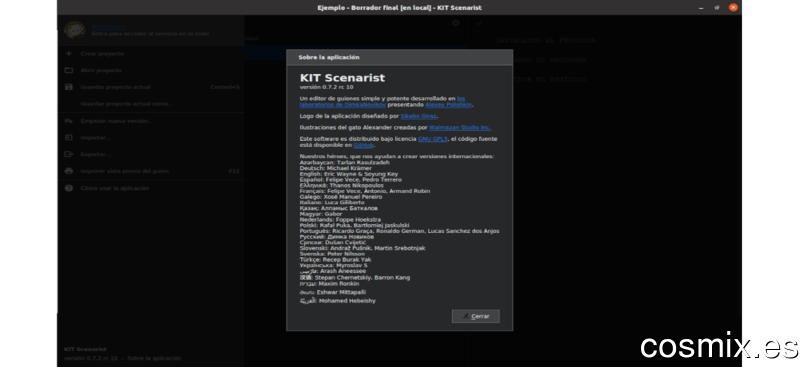Open the settings gear icon
800x367 pixels.
pyautogui.click(x=456, y=23)
